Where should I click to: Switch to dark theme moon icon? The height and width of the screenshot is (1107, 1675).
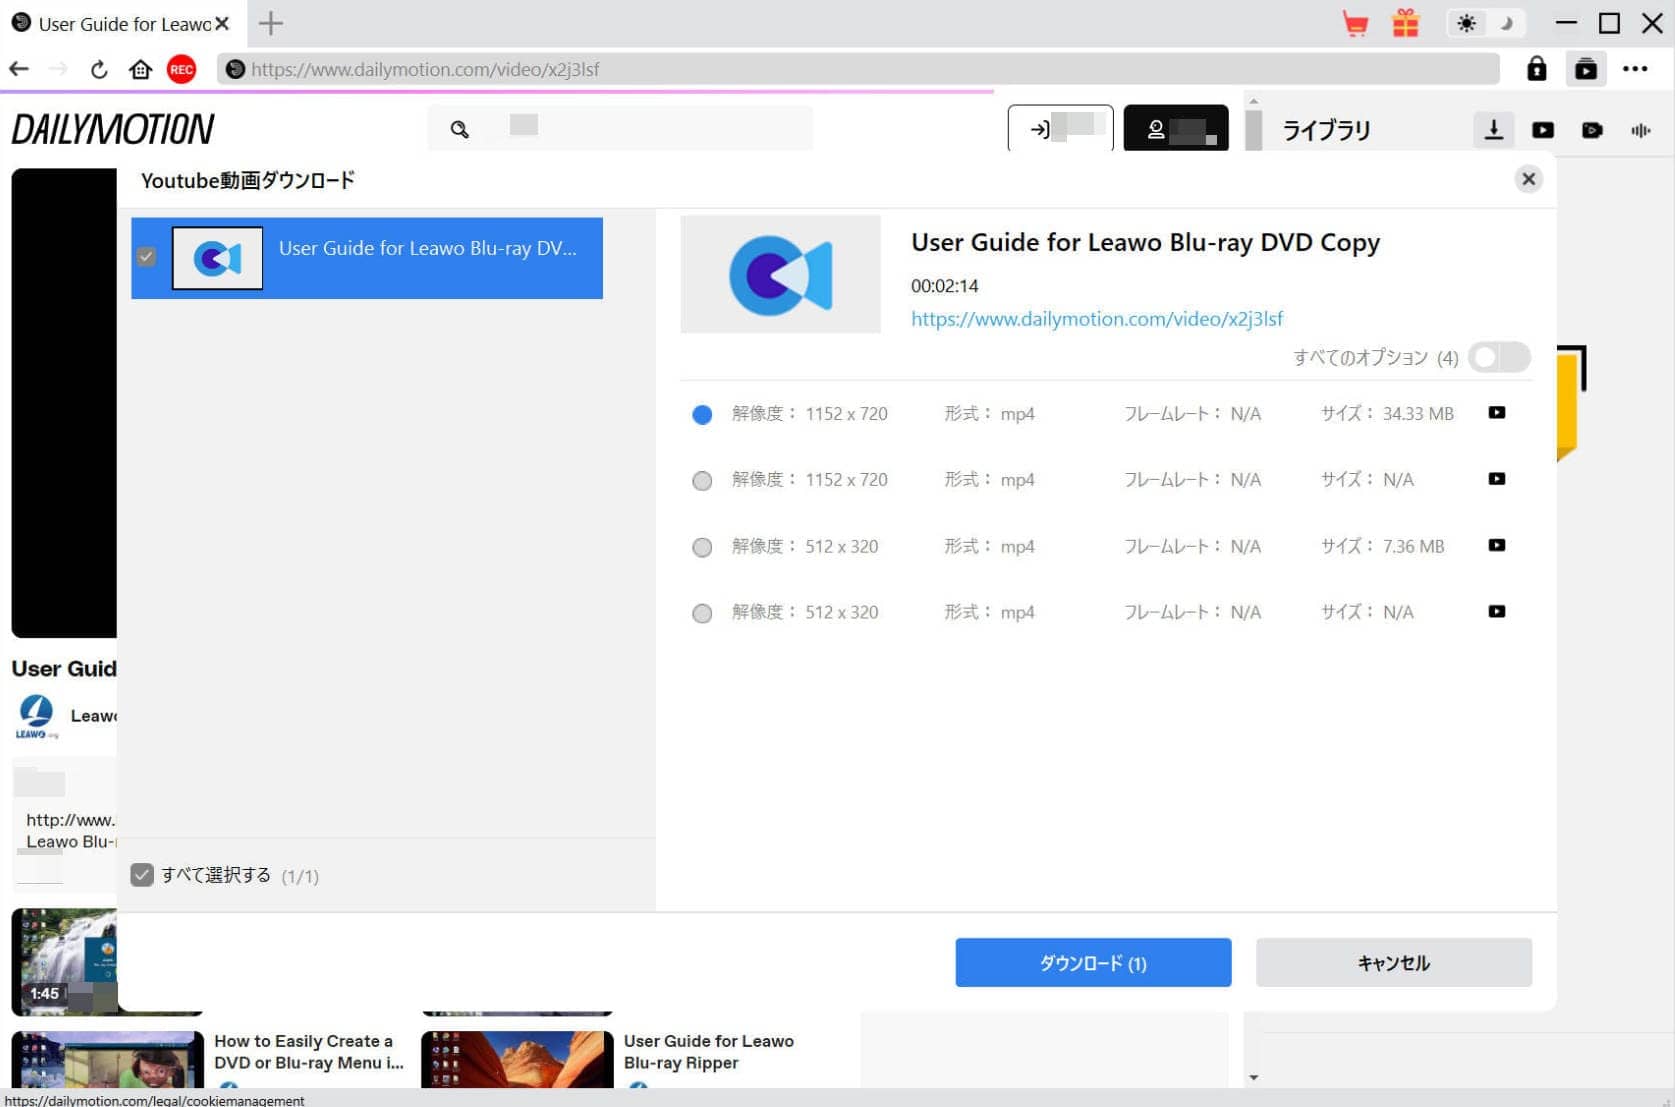tap(1506, 23)
